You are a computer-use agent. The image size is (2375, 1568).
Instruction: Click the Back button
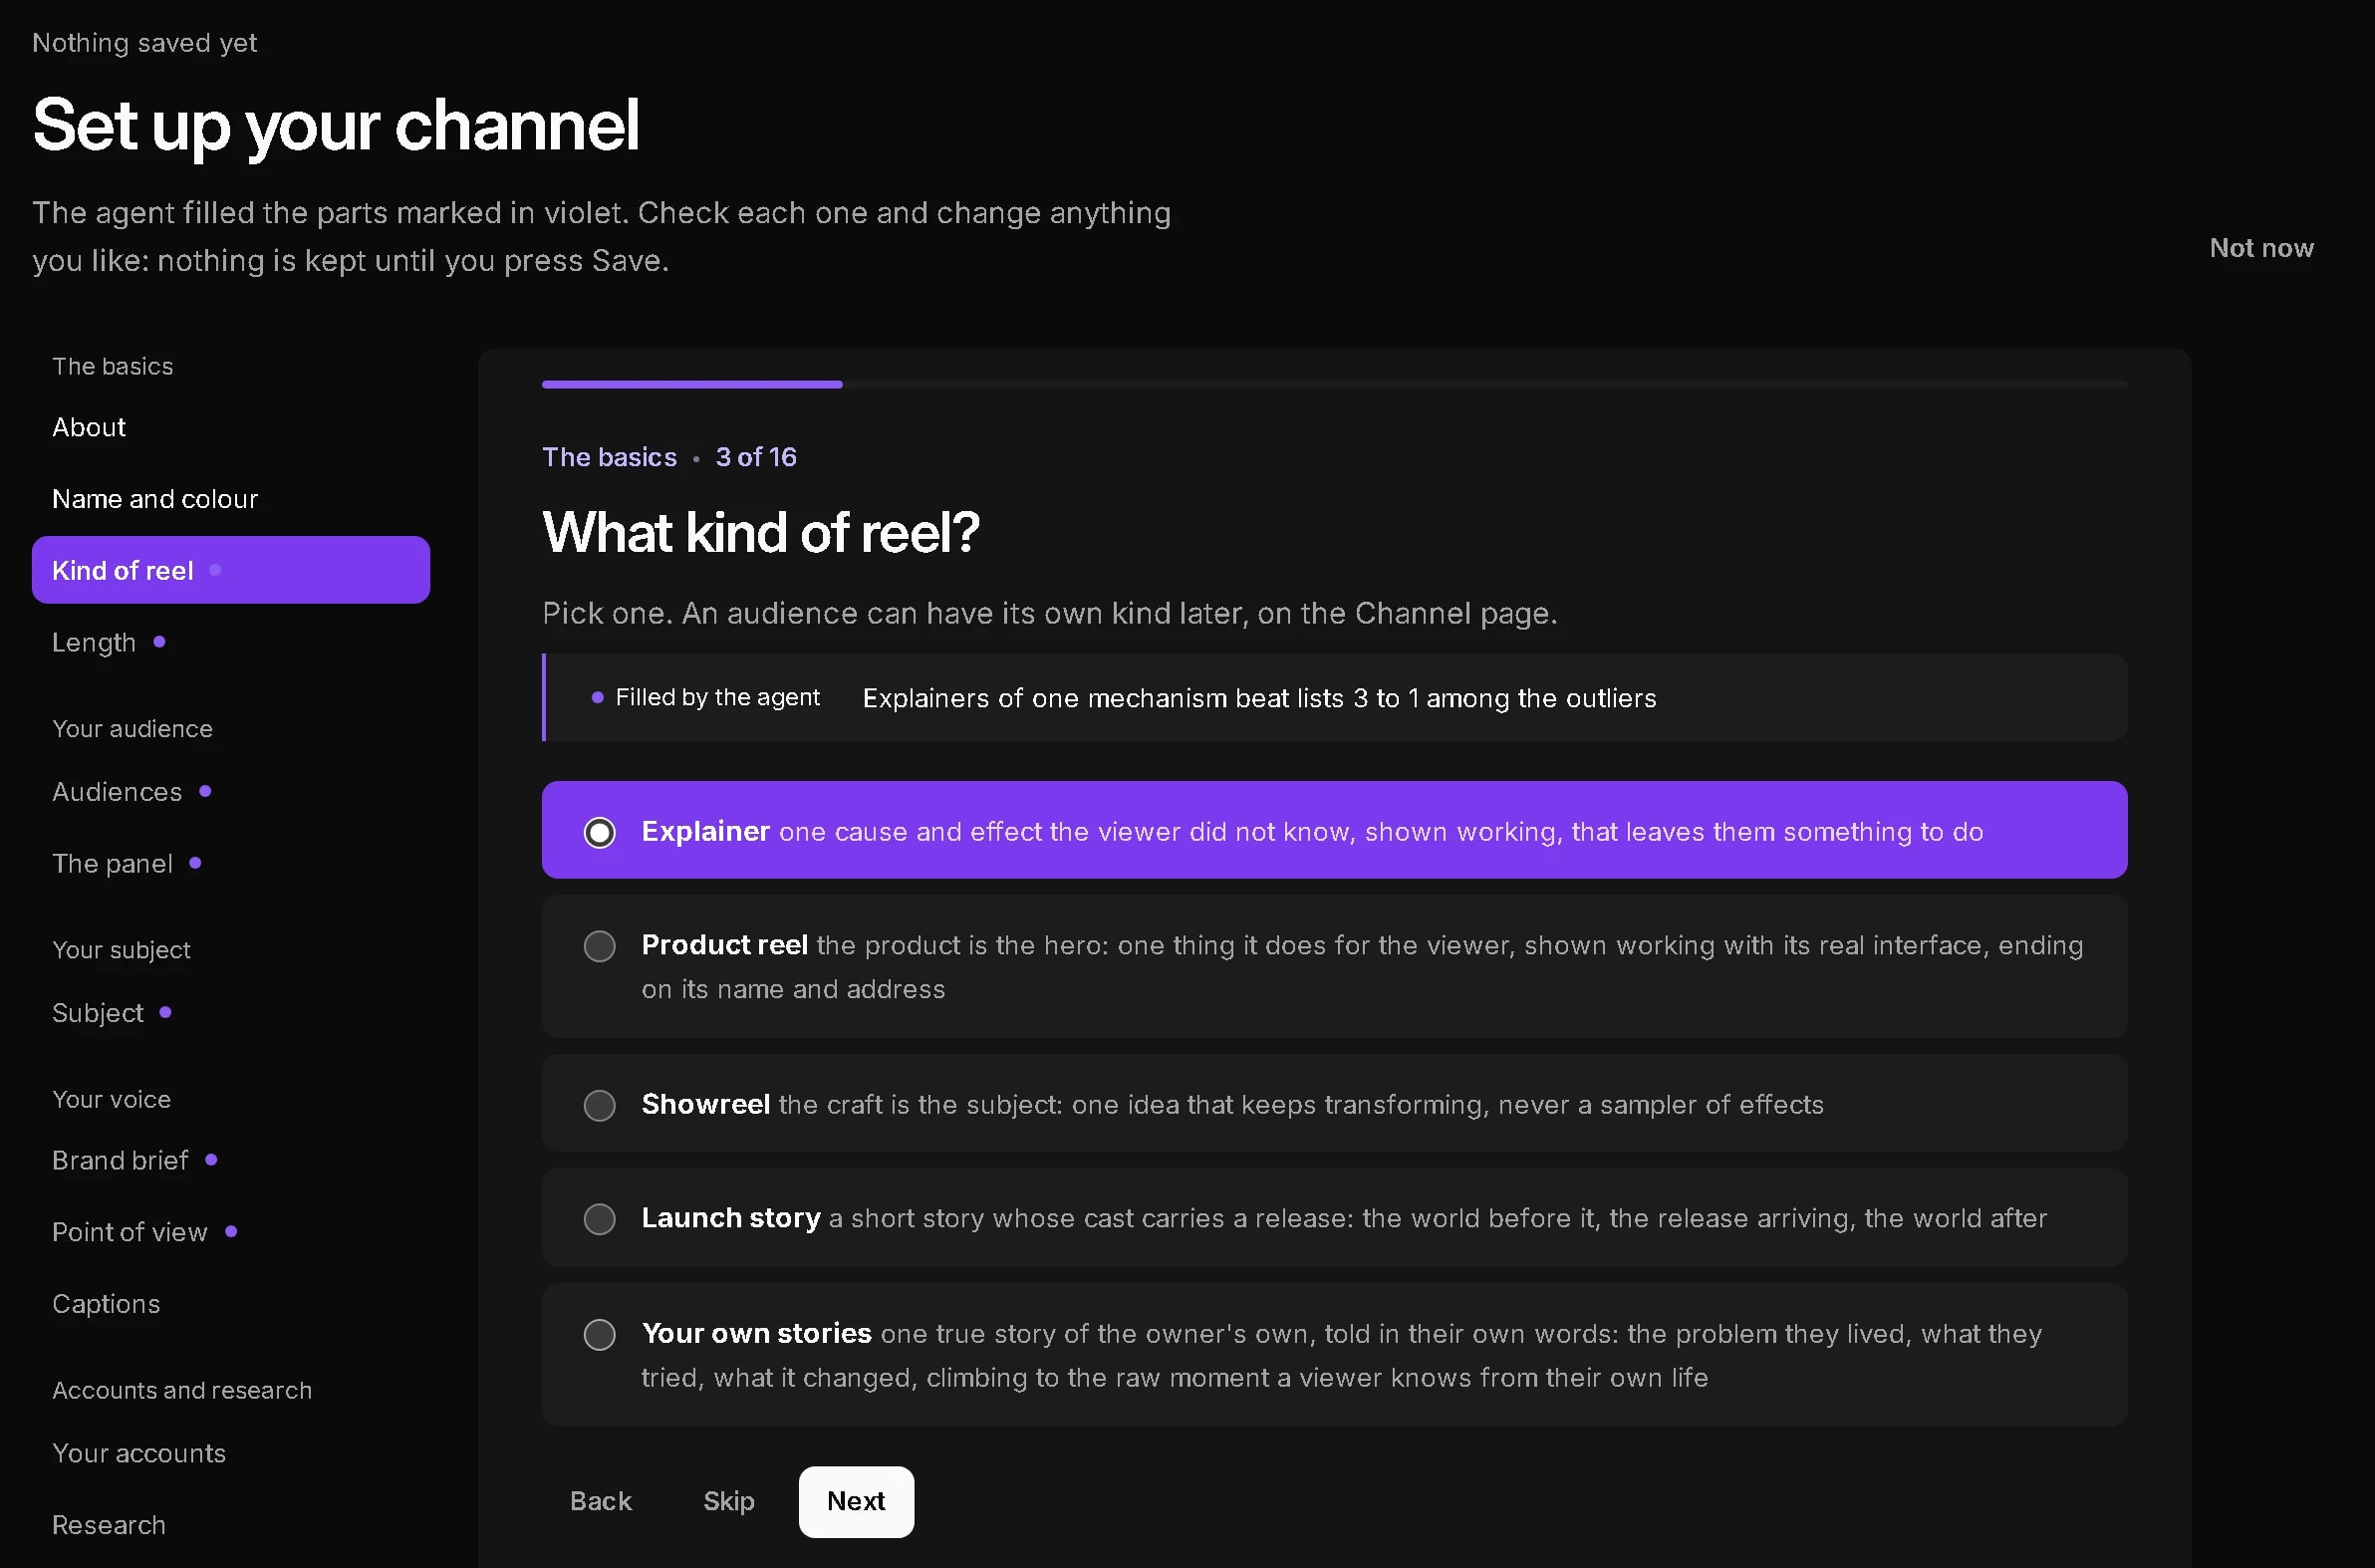coord(601,1500)
